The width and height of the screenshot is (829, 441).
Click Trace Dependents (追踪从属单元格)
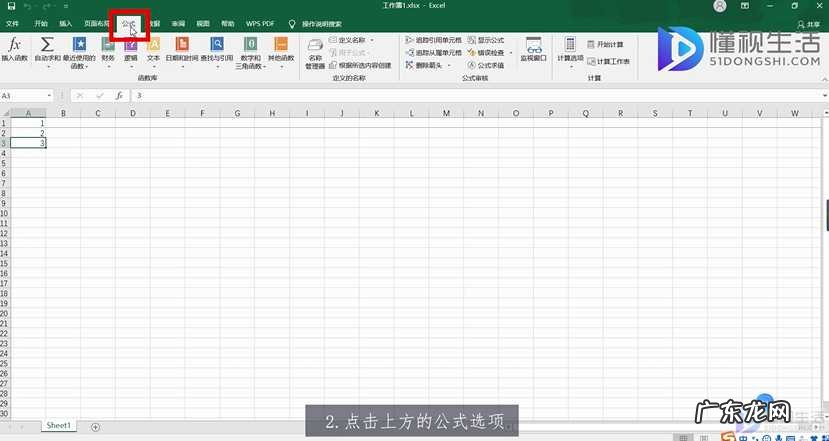click(x=433, y=53)
